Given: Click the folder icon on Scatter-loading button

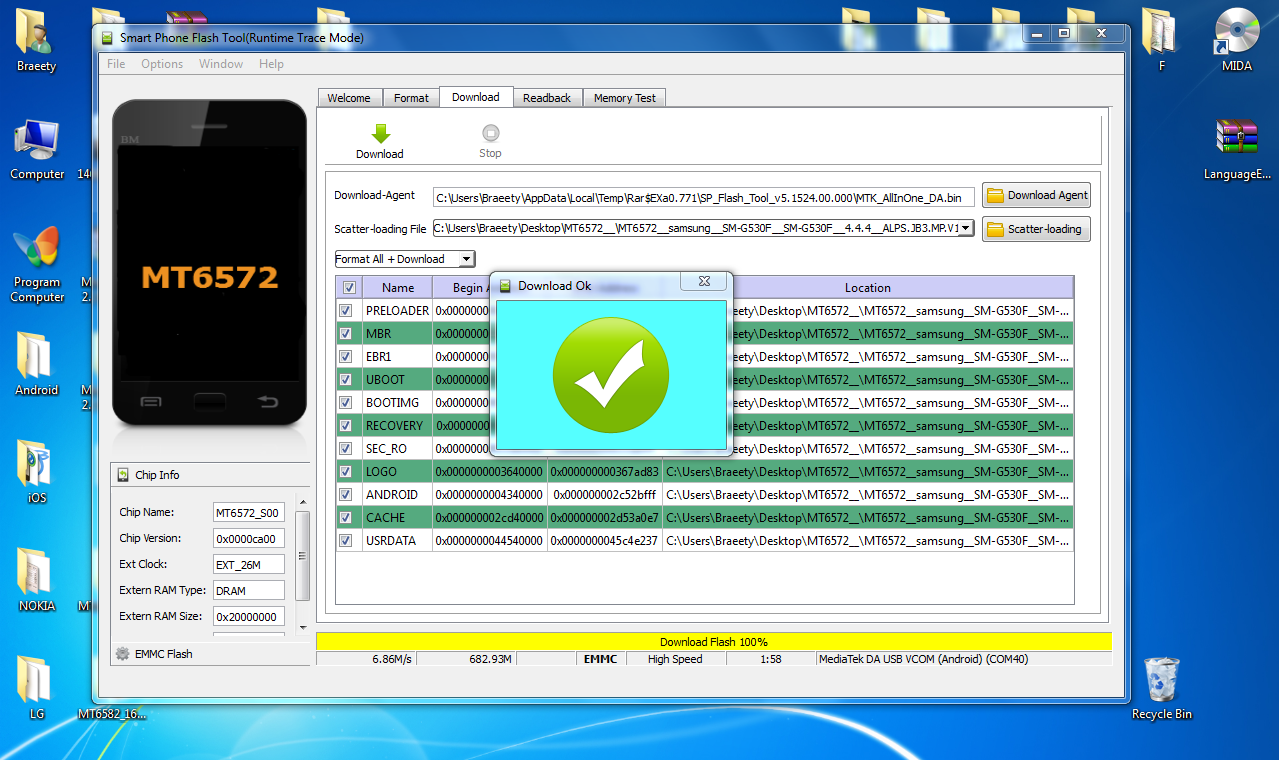Looking at the screenshot, I should click(x=994, y=229).
